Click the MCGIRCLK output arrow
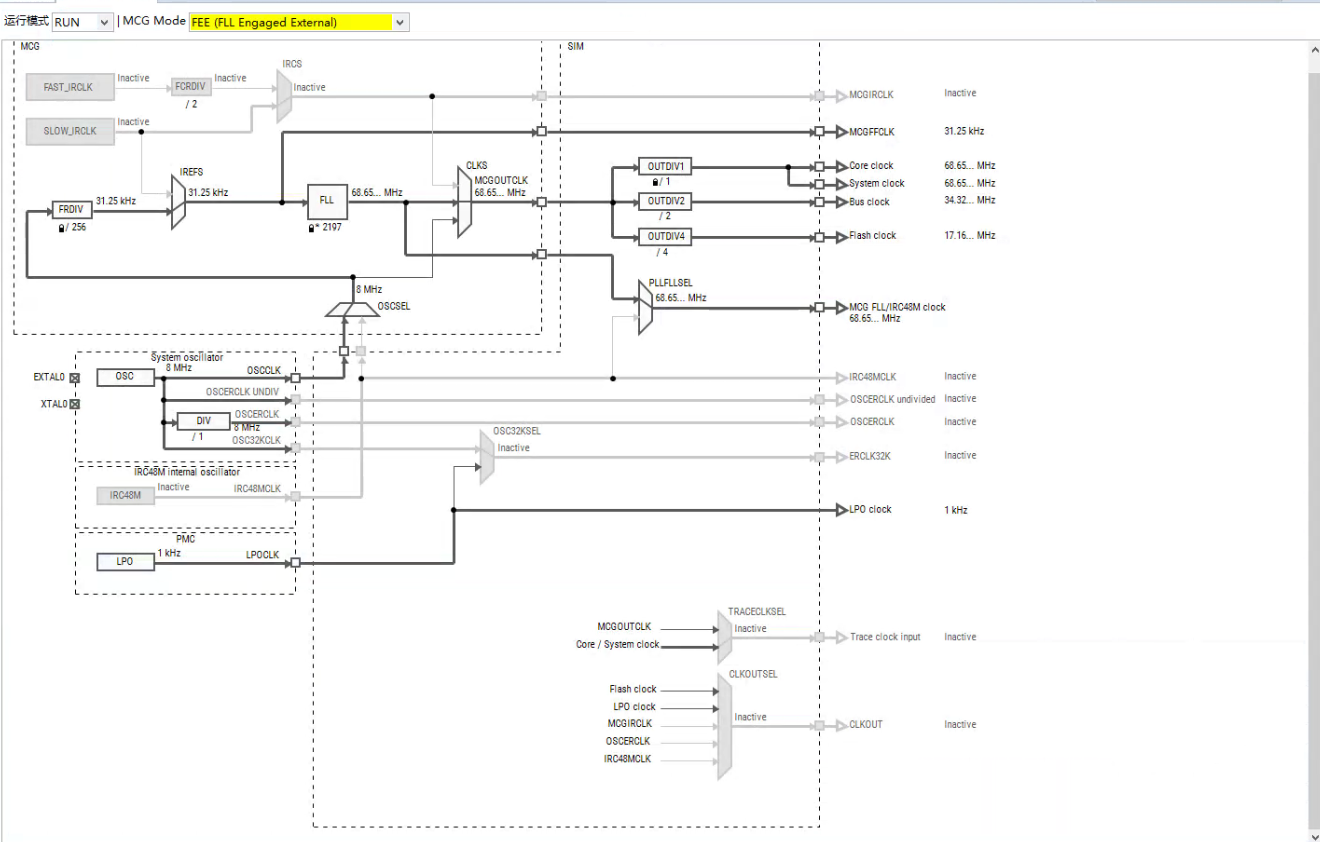Viewport: 1320px width, 842px height. (x=841, y=96)
